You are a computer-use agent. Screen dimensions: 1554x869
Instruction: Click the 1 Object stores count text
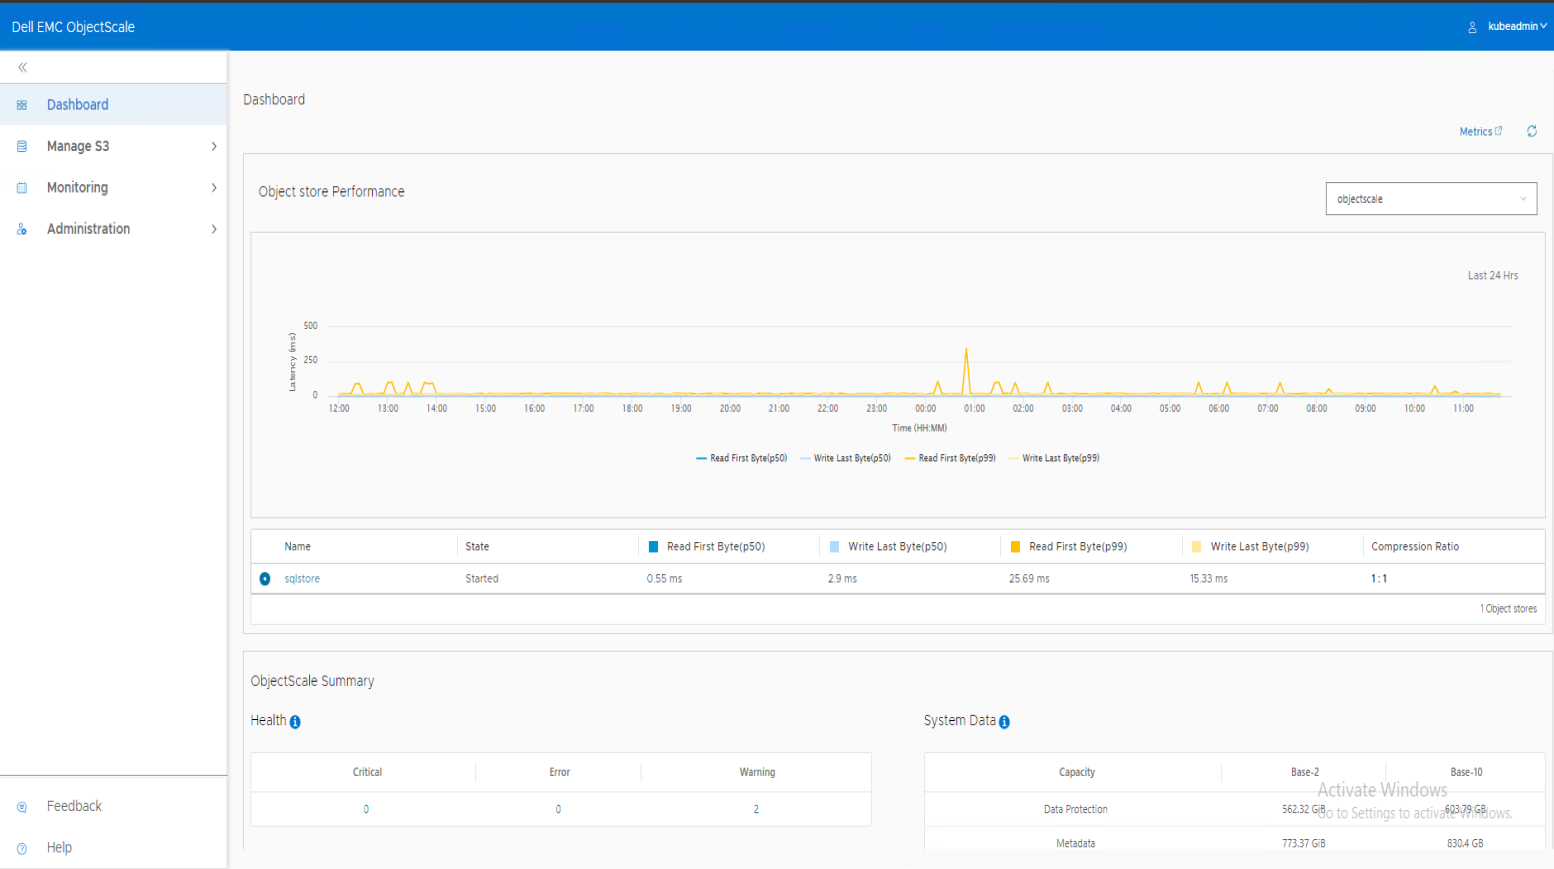point(1508,609)
